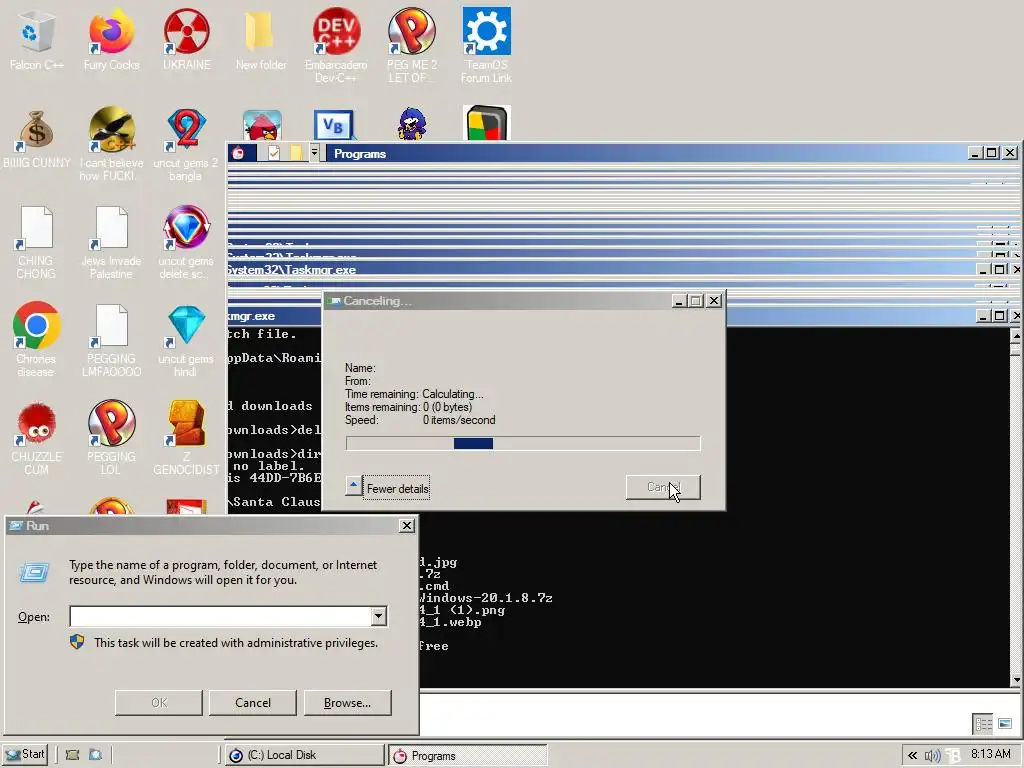Click the New Folder icon in Programs quick toolbar
Viewport: 1024px width, 768px height.
coord(296,153)
